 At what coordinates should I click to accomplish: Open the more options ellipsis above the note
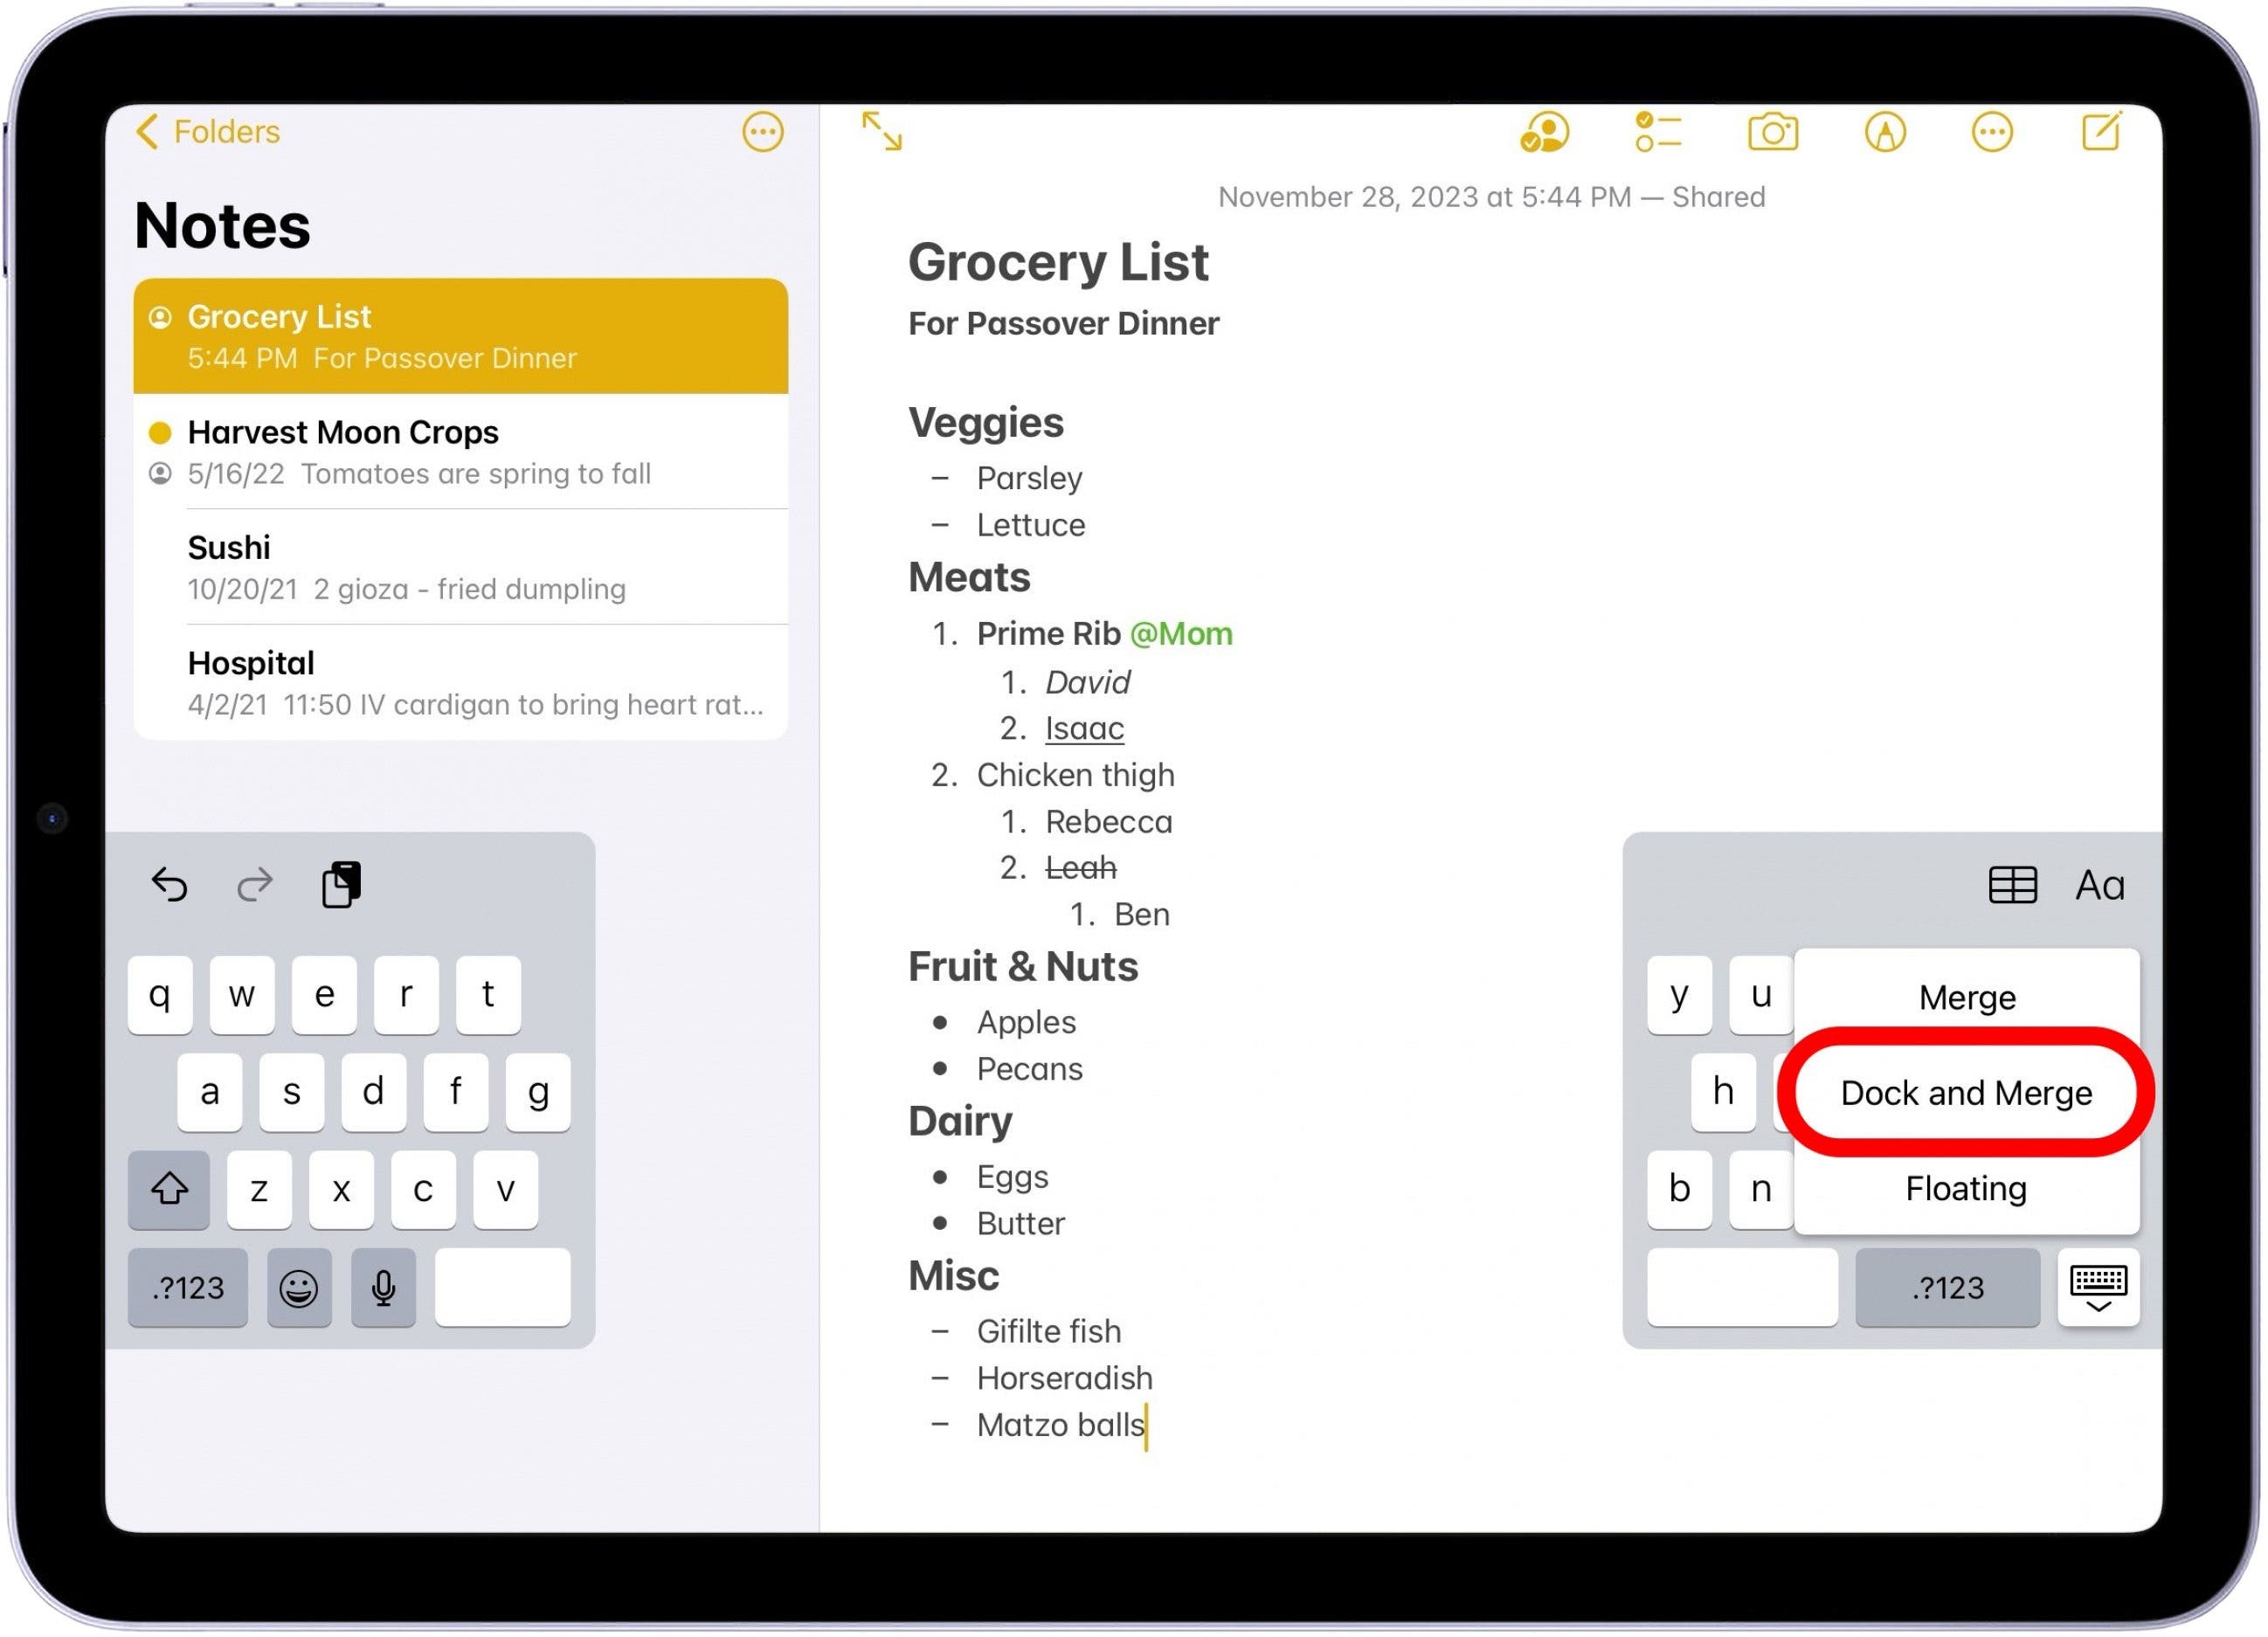[1992, 131]
